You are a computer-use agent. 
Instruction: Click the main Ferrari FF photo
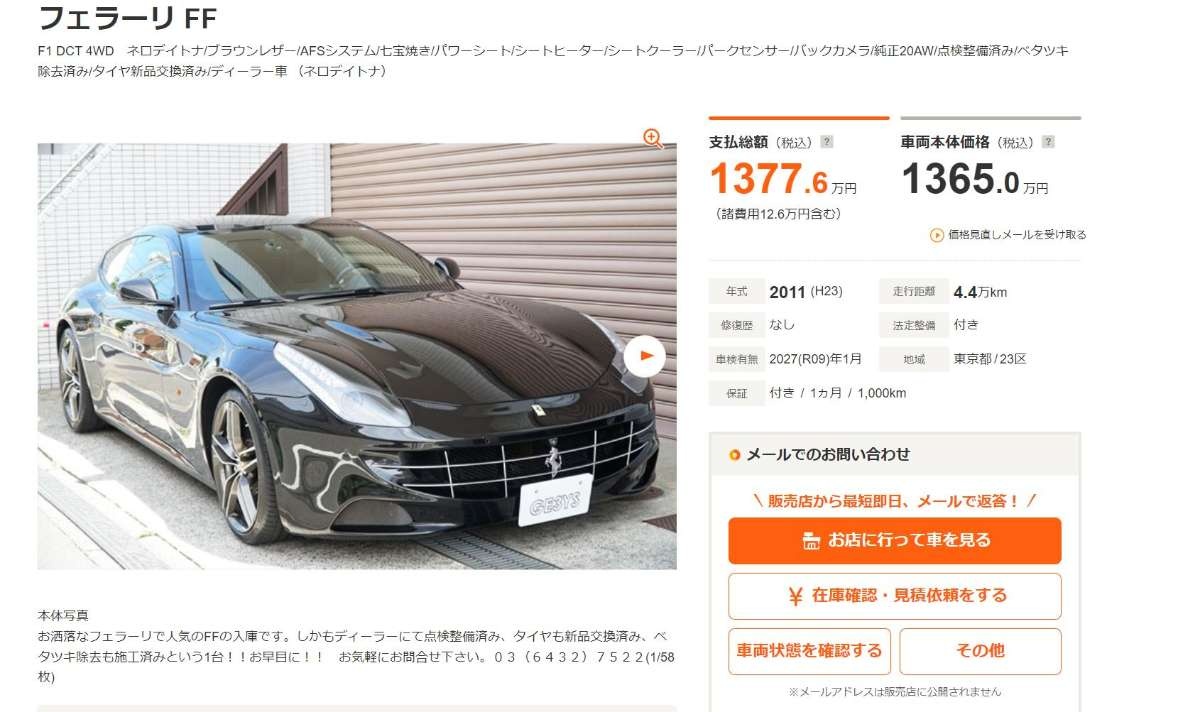(357, 356)
